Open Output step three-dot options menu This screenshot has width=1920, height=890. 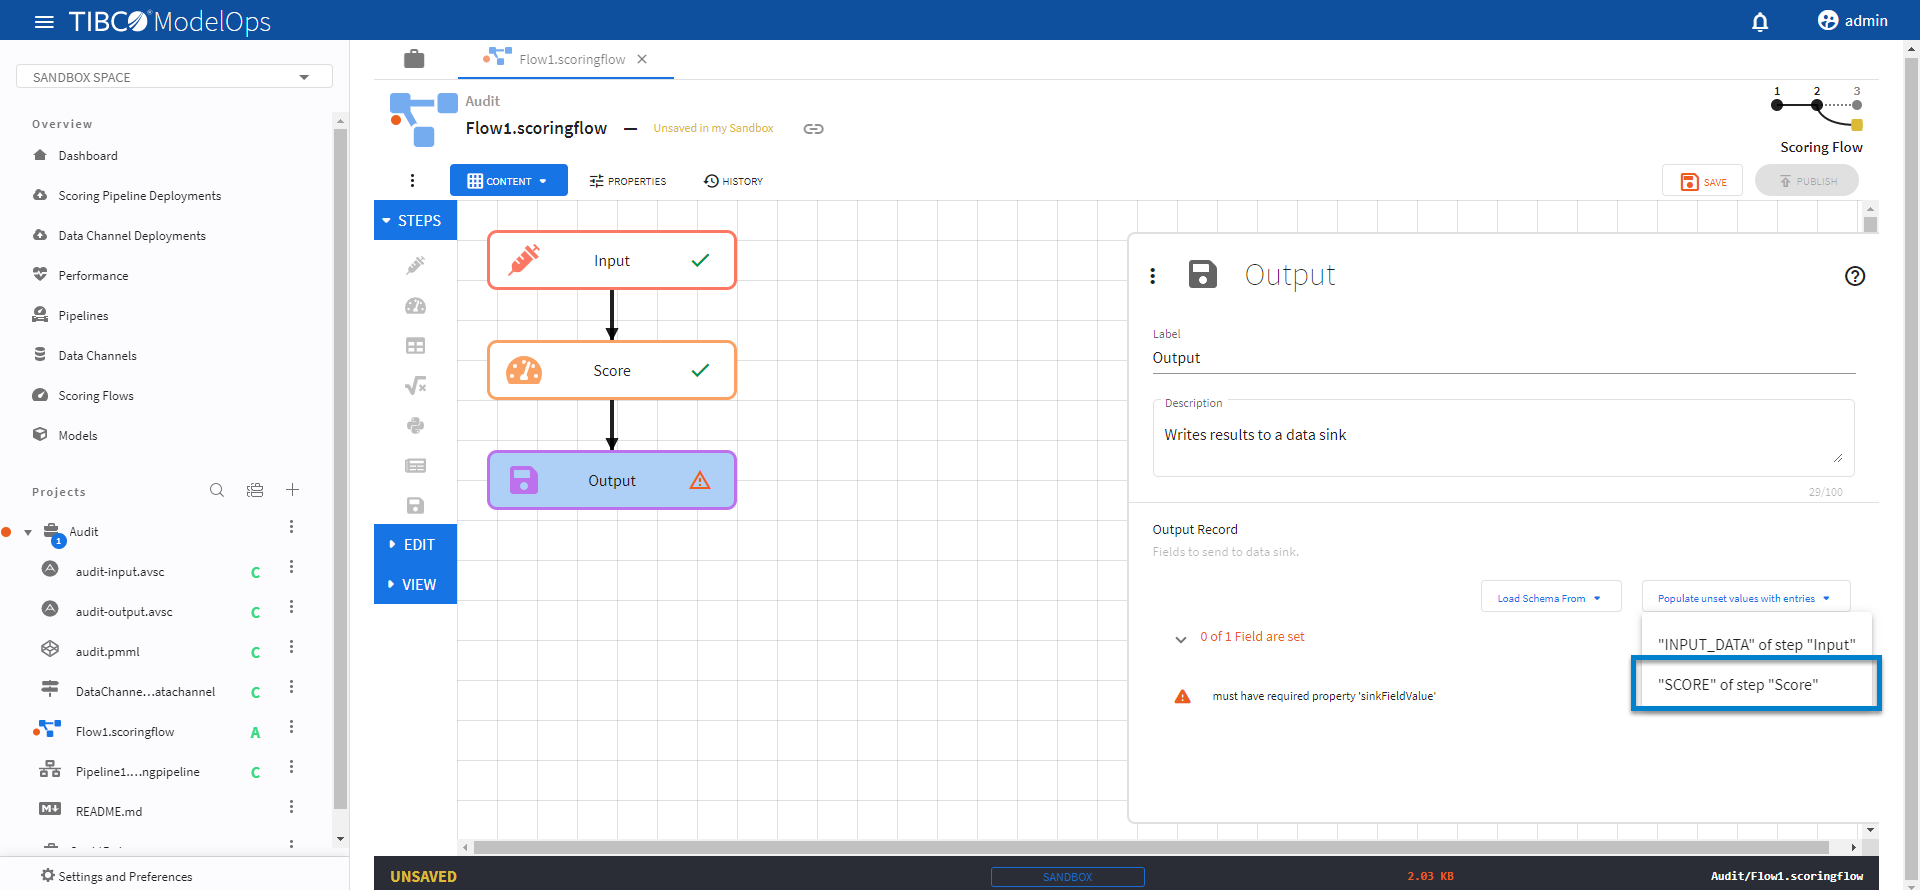[1153, 276]
